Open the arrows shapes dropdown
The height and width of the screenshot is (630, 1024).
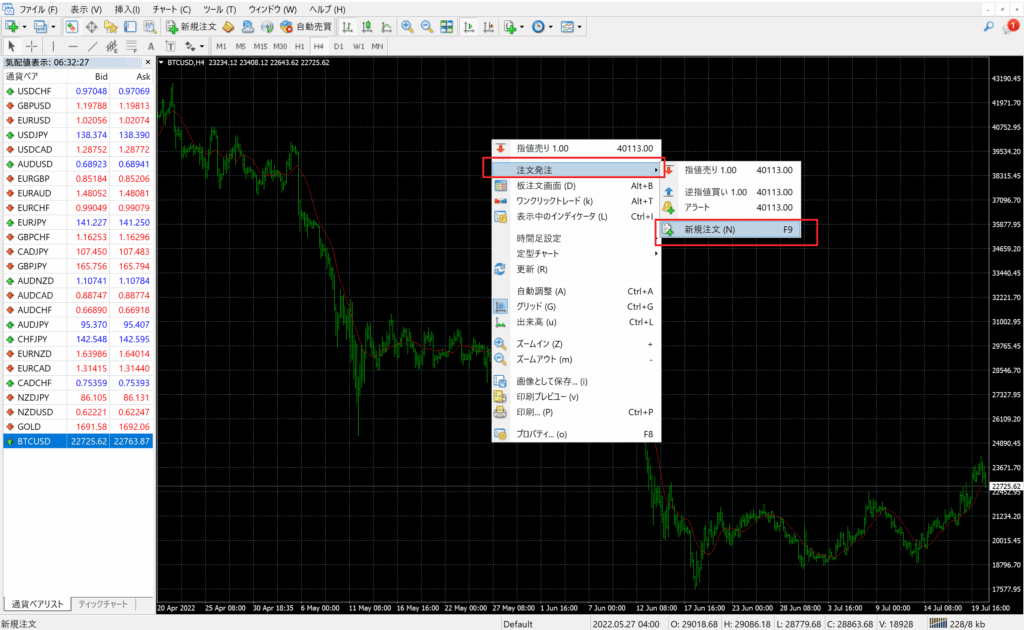(x=194, y=46)
